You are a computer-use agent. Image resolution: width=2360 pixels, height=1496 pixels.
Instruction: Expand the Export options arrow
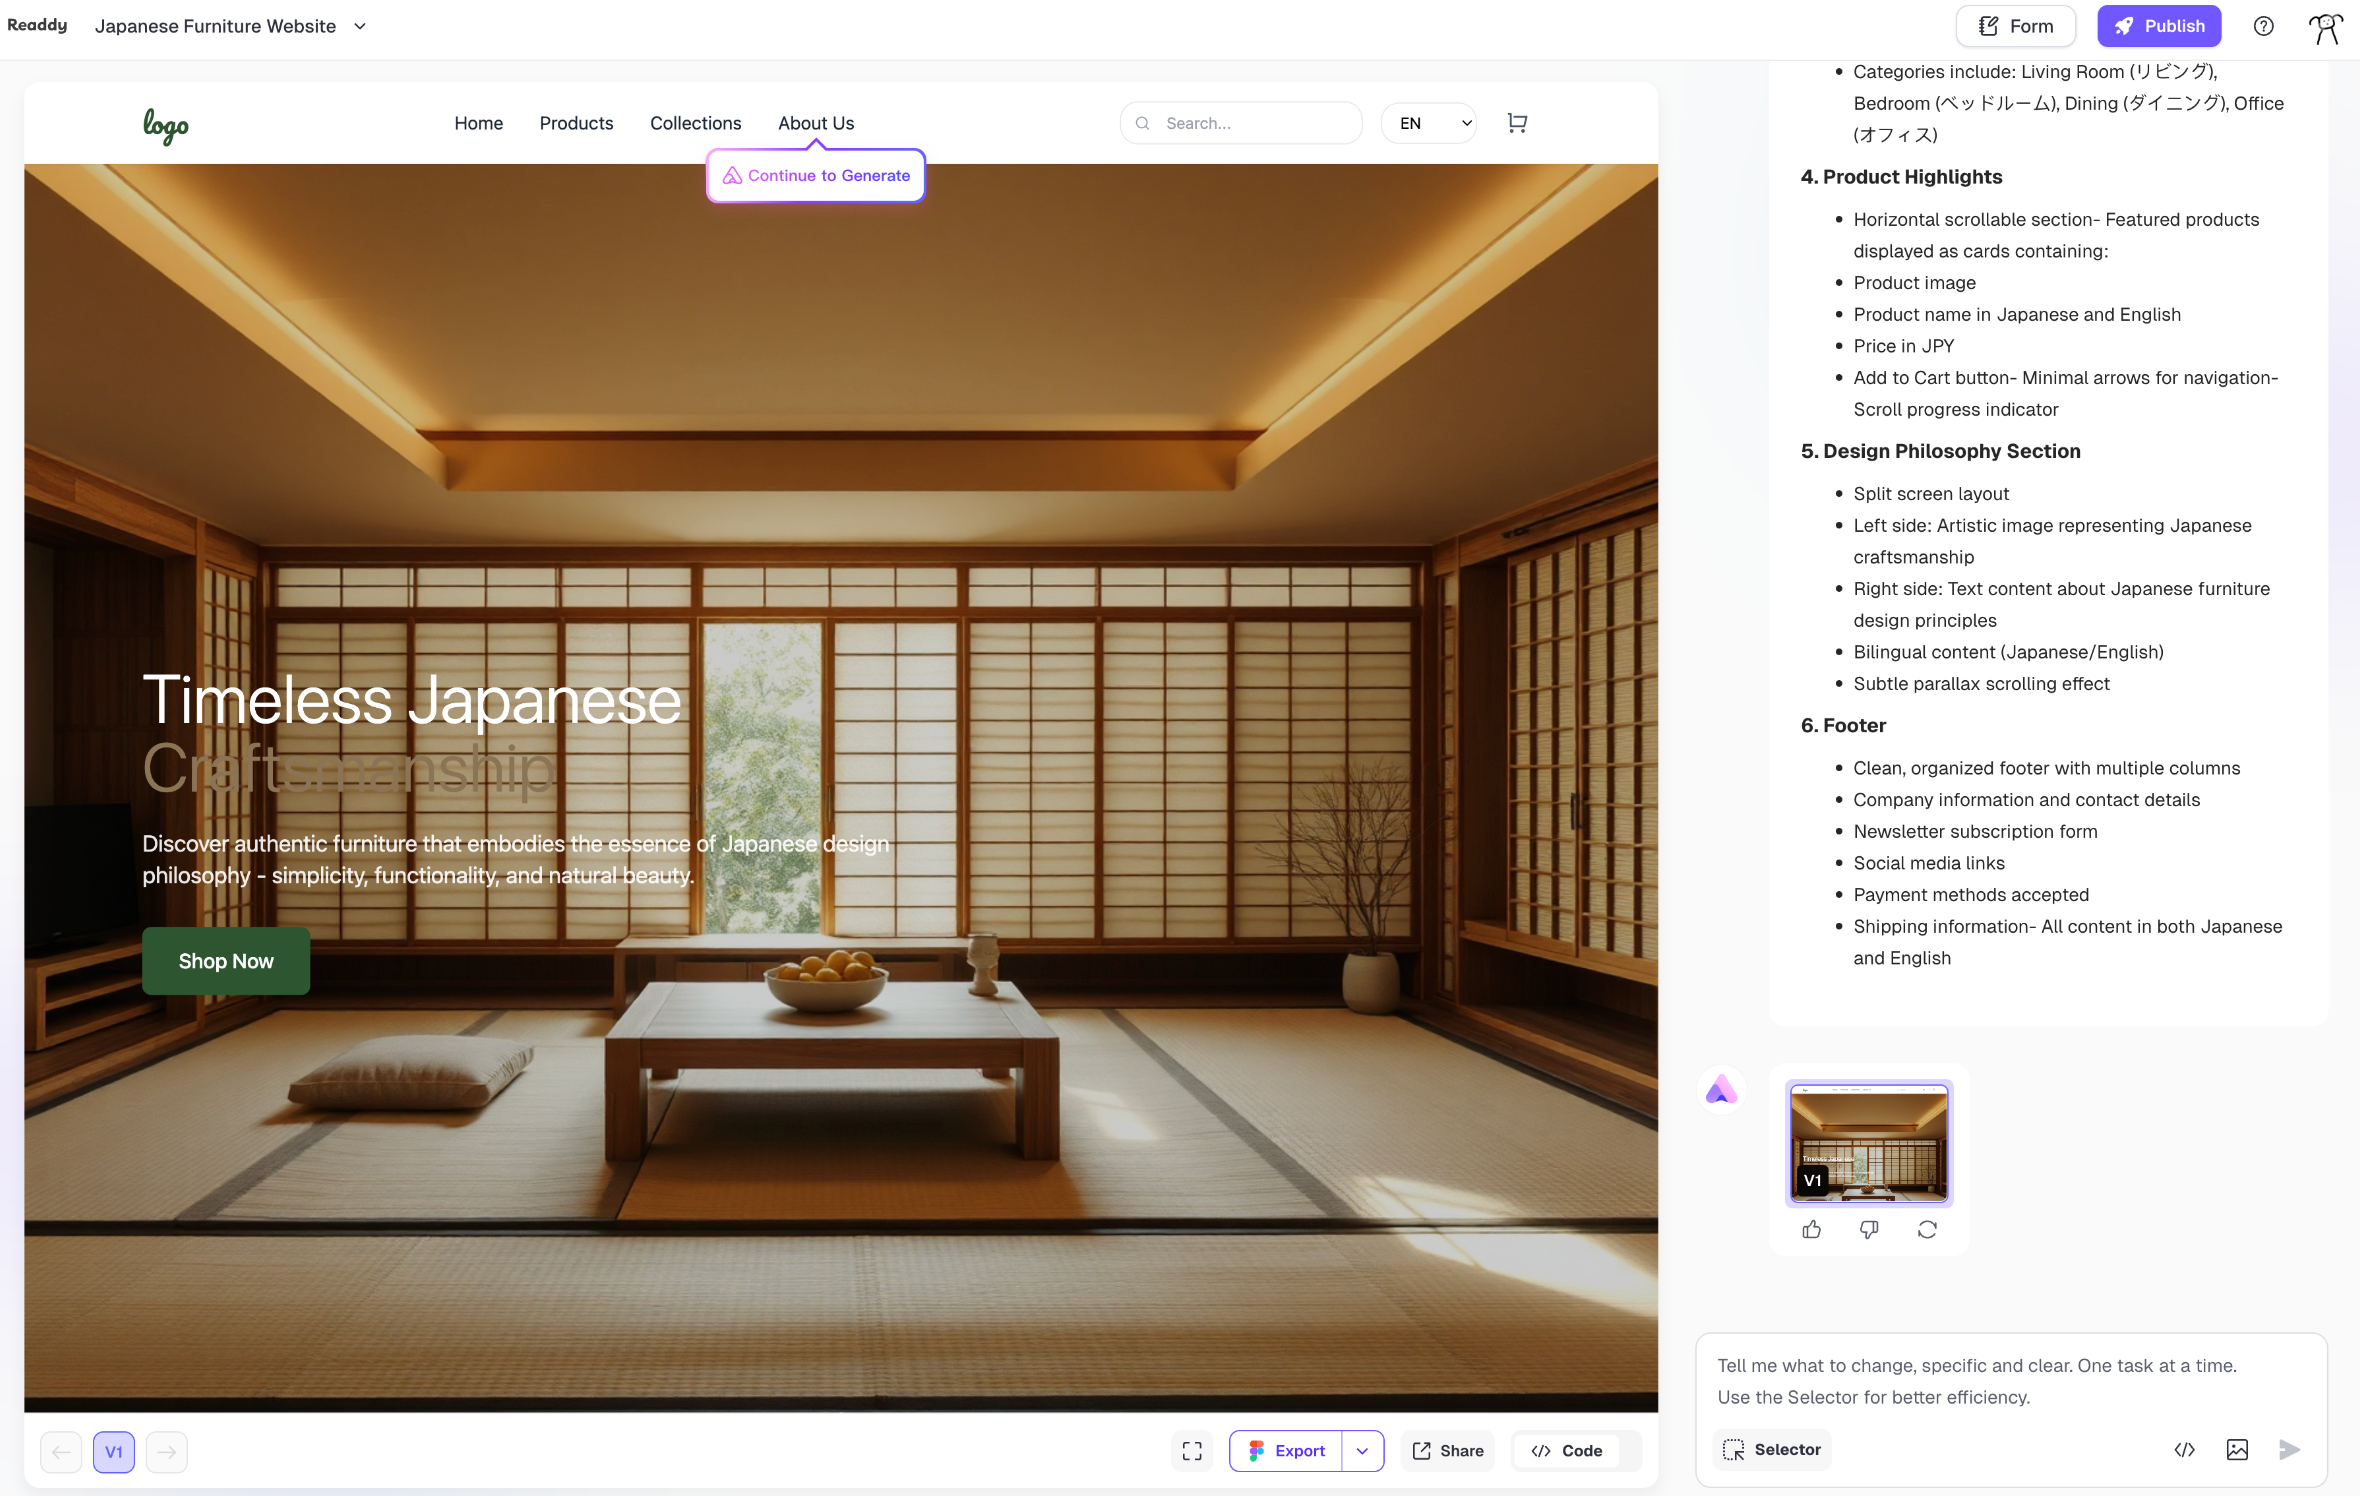(x=1362, y=1451)
